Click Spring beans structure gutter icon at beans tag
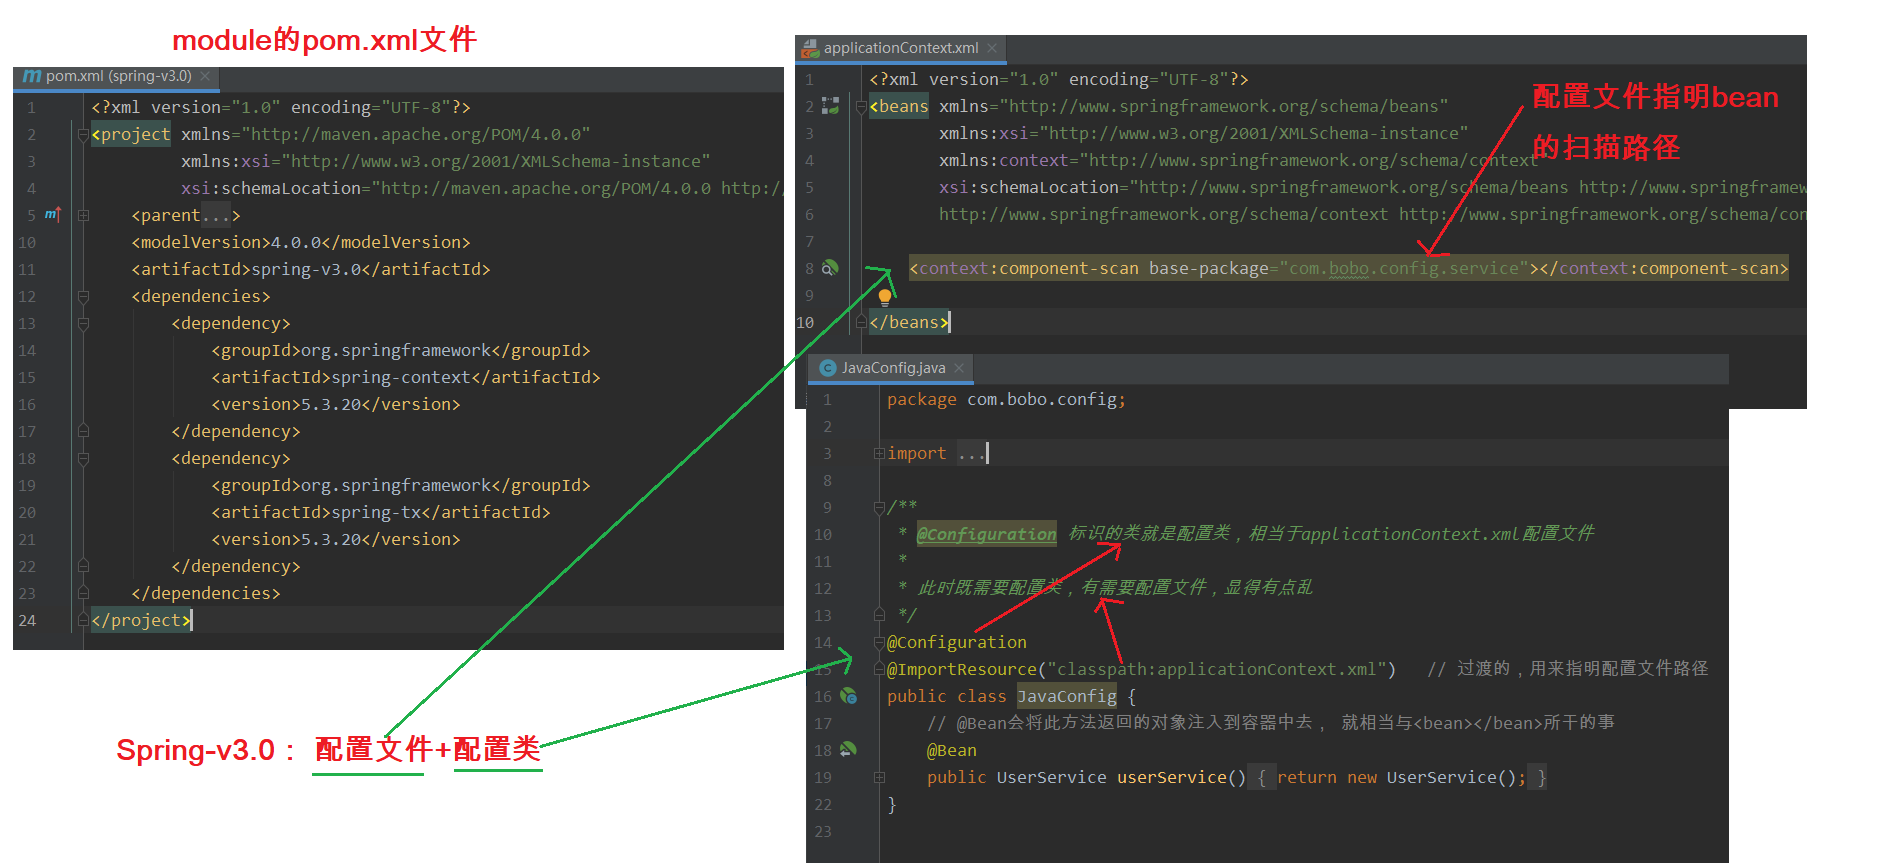Viewport: 1893px width, 863px height. (x=830, y=106)
